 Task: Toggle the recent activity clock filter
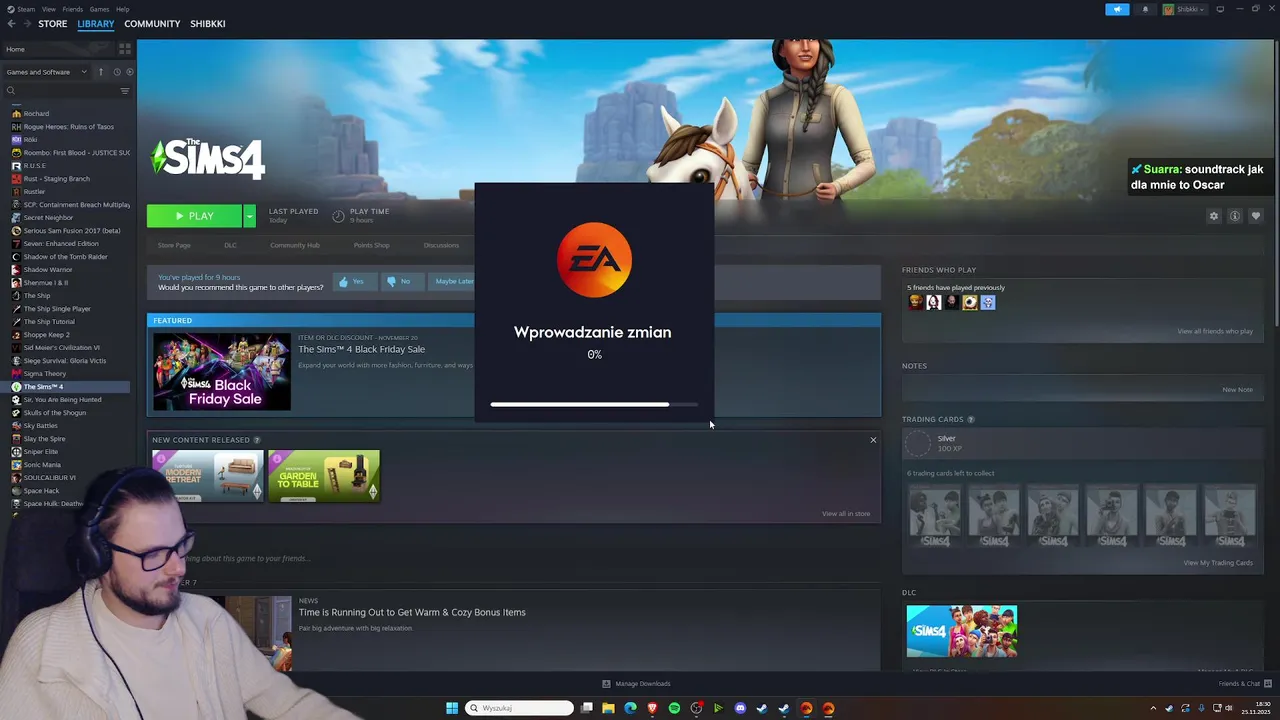117,72
